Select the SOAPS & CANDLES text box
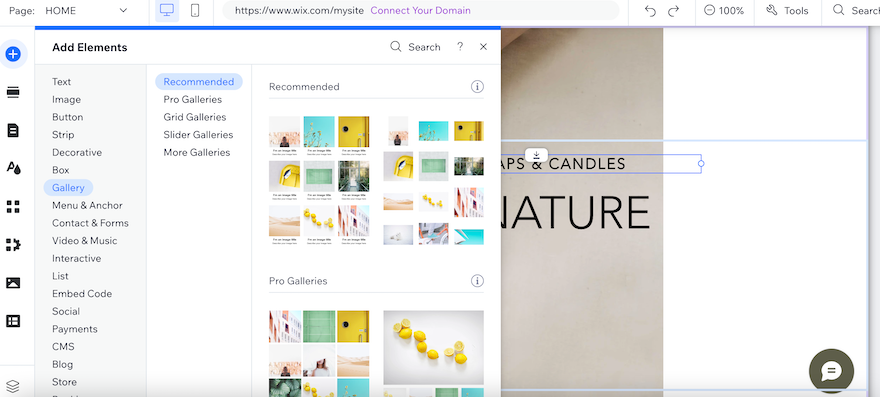 pos(601,164)
